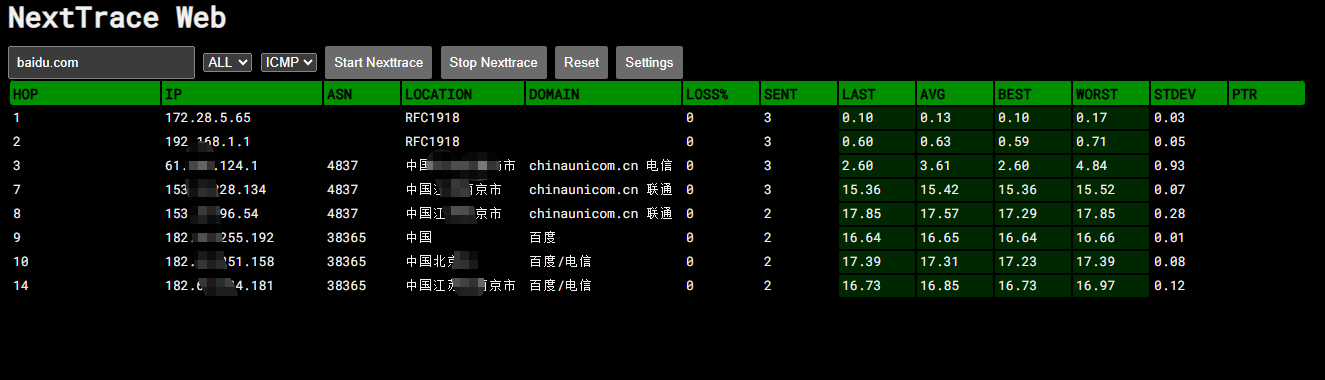The width and height of the screenshot is (1325, 380).
Task: Expand the ICMP protocol dropdown
Action: click(289, 62)
